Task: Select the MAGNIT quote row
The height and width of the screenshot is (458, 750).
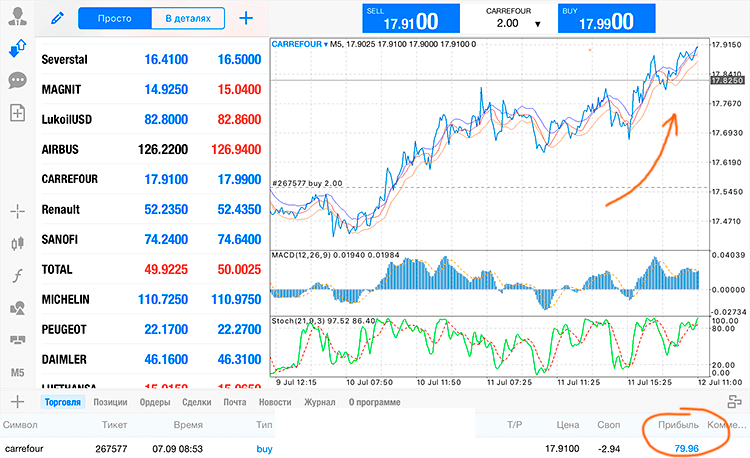Action: tap(152, 89)
